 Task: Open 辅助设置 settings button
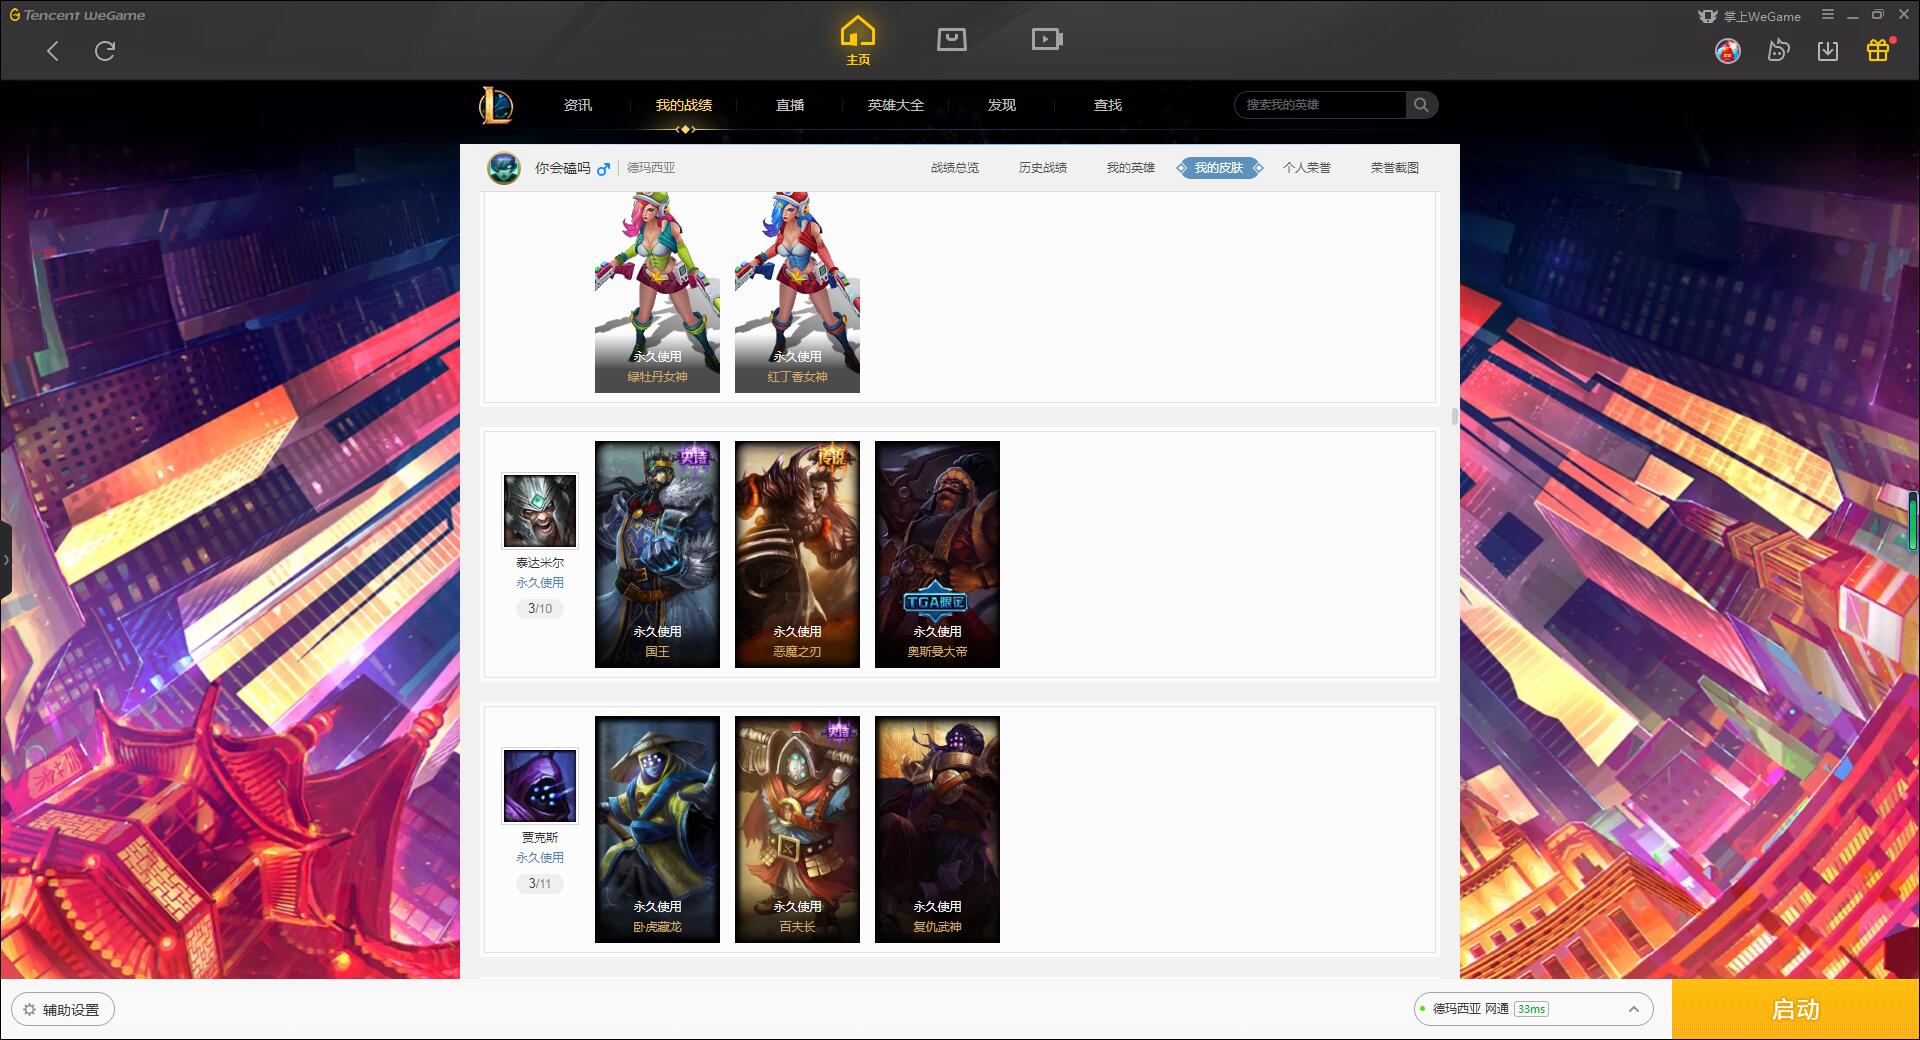point(63,1010)
